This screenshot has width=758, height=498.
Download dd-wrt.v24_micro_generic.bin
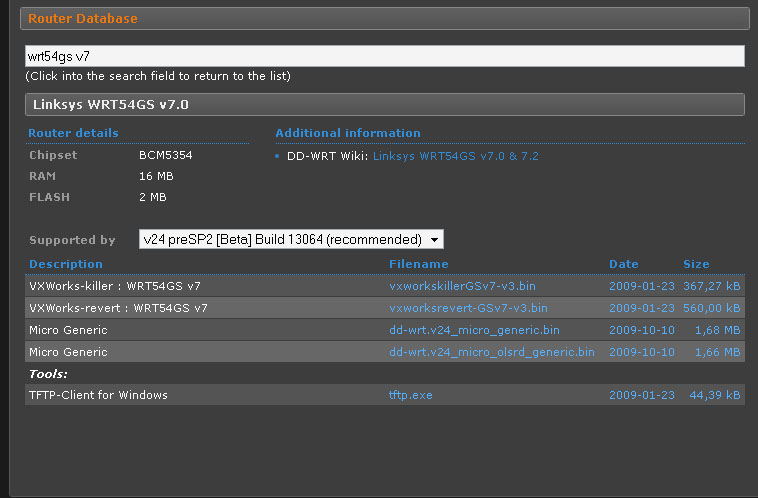coord(474,330)
